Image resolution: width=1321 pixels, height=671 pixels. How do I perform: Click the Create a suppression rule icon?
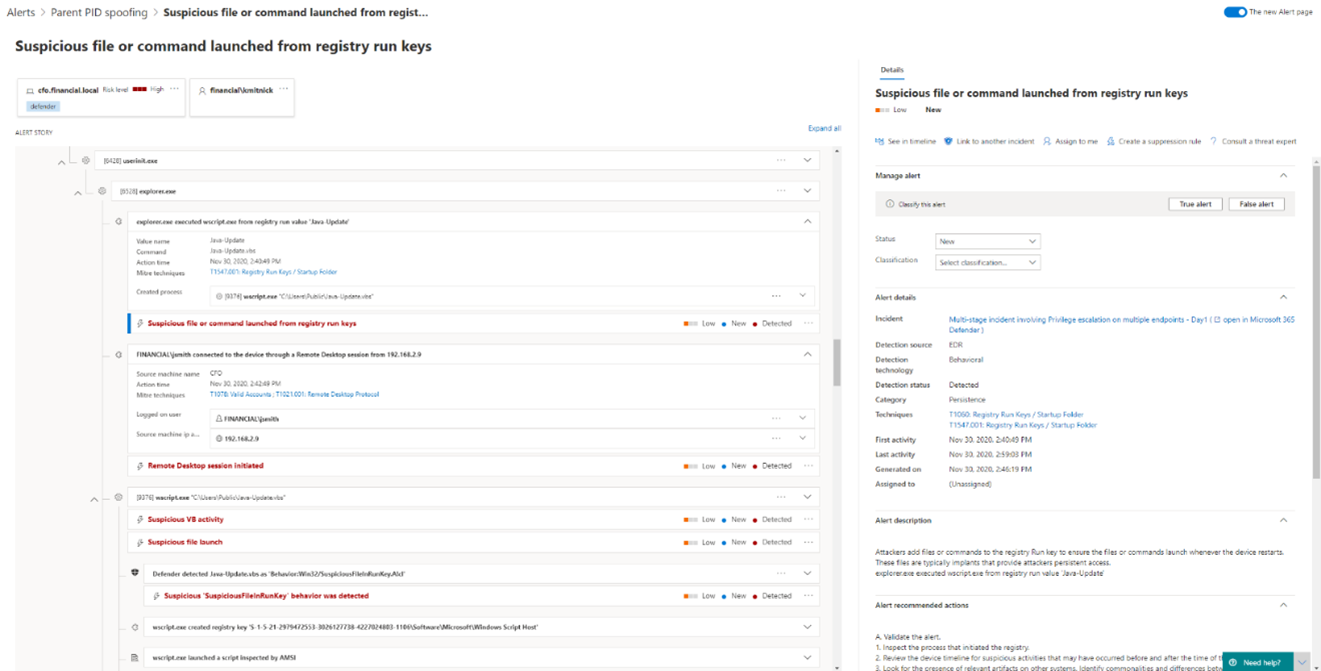click(1109, 141)
